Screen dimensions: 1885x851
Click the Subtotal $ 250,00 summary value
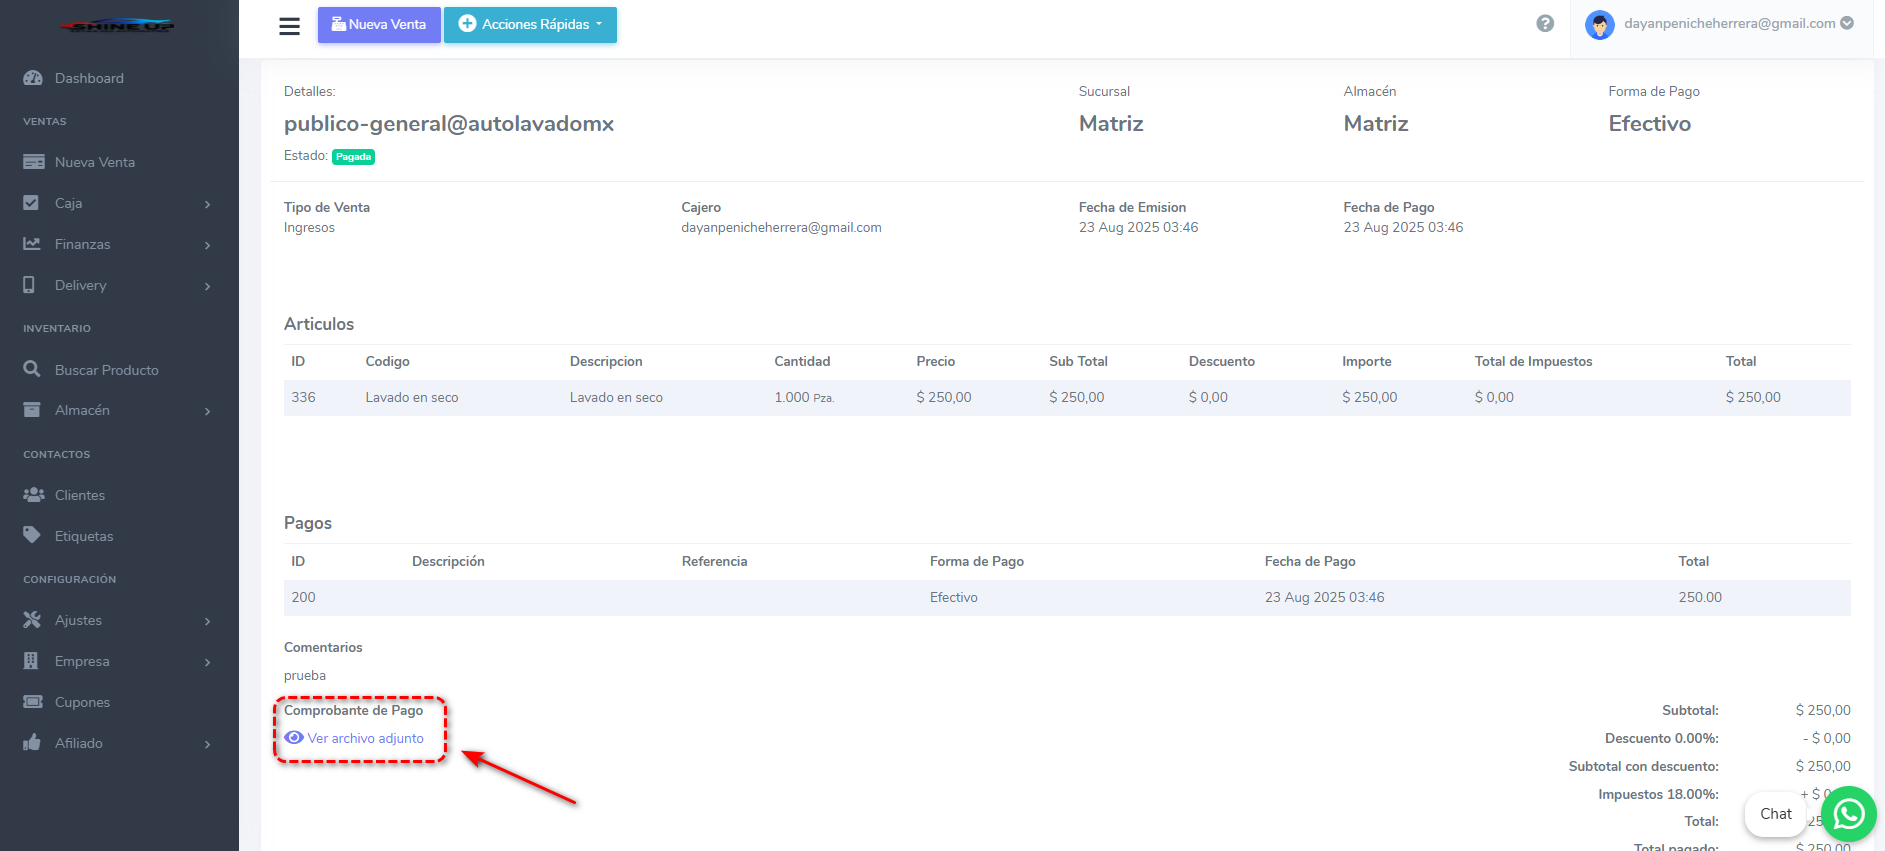(x=1823, y=710)
